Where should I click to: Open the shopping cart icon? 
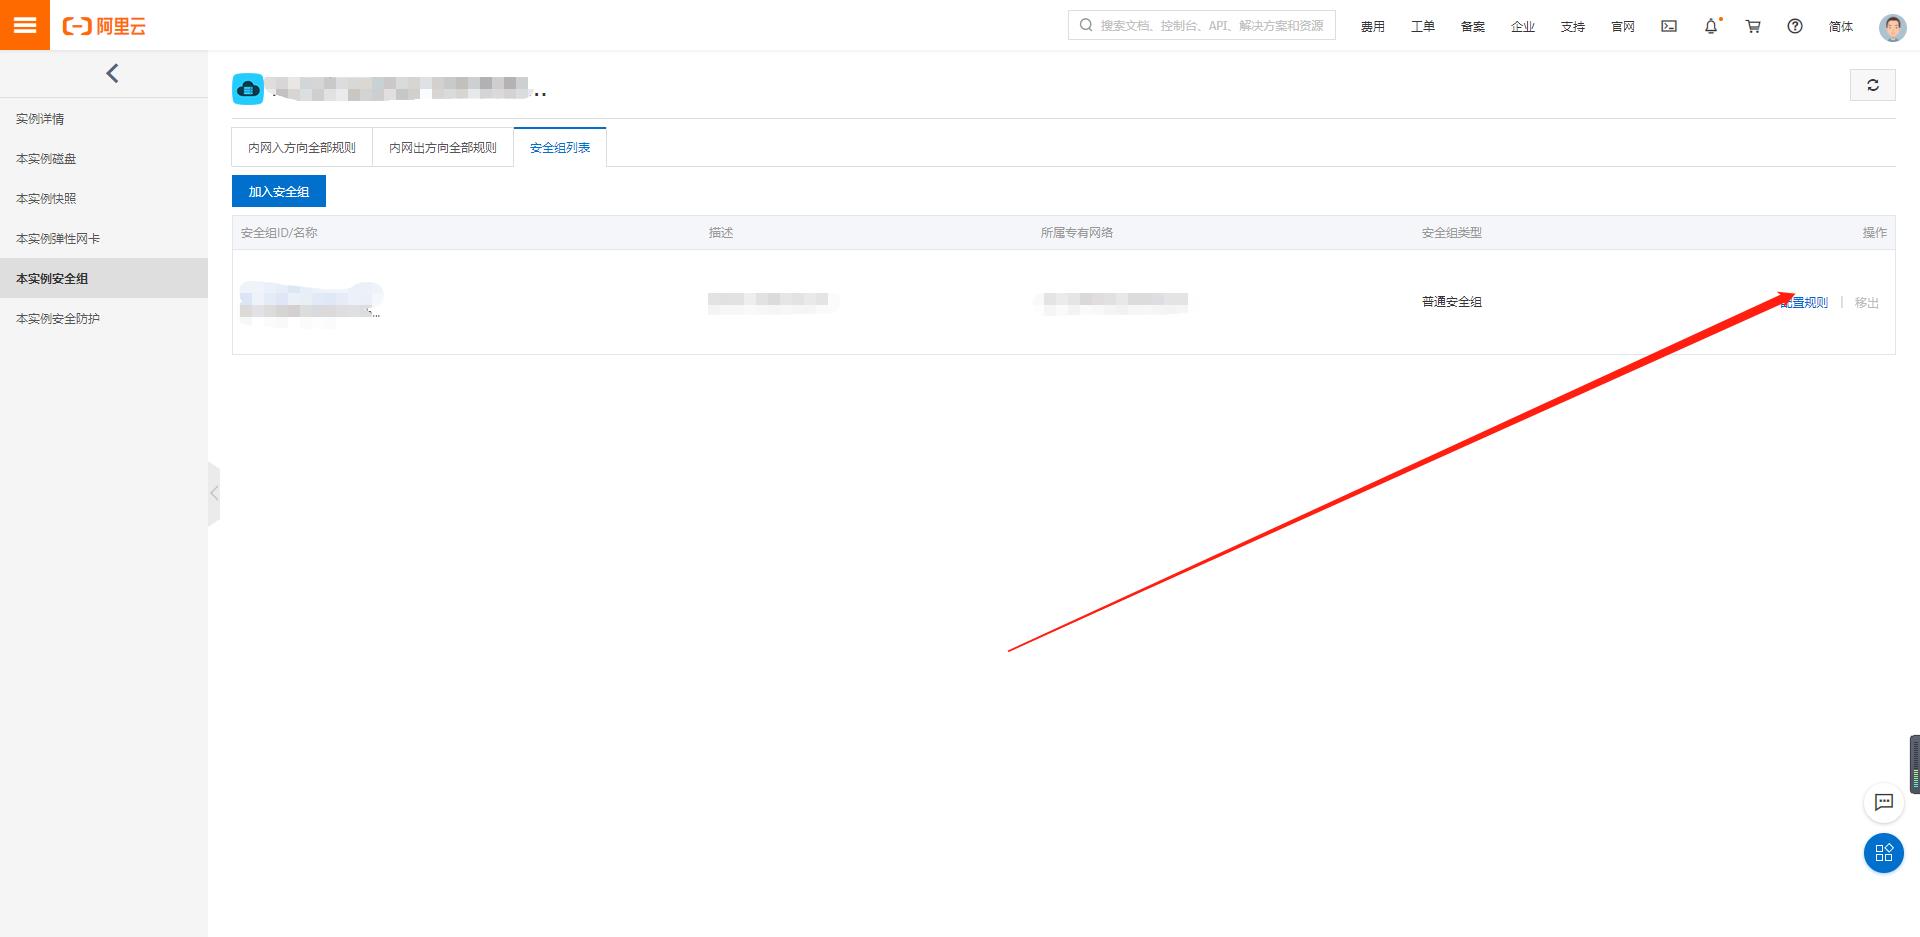click(1753, 26)
